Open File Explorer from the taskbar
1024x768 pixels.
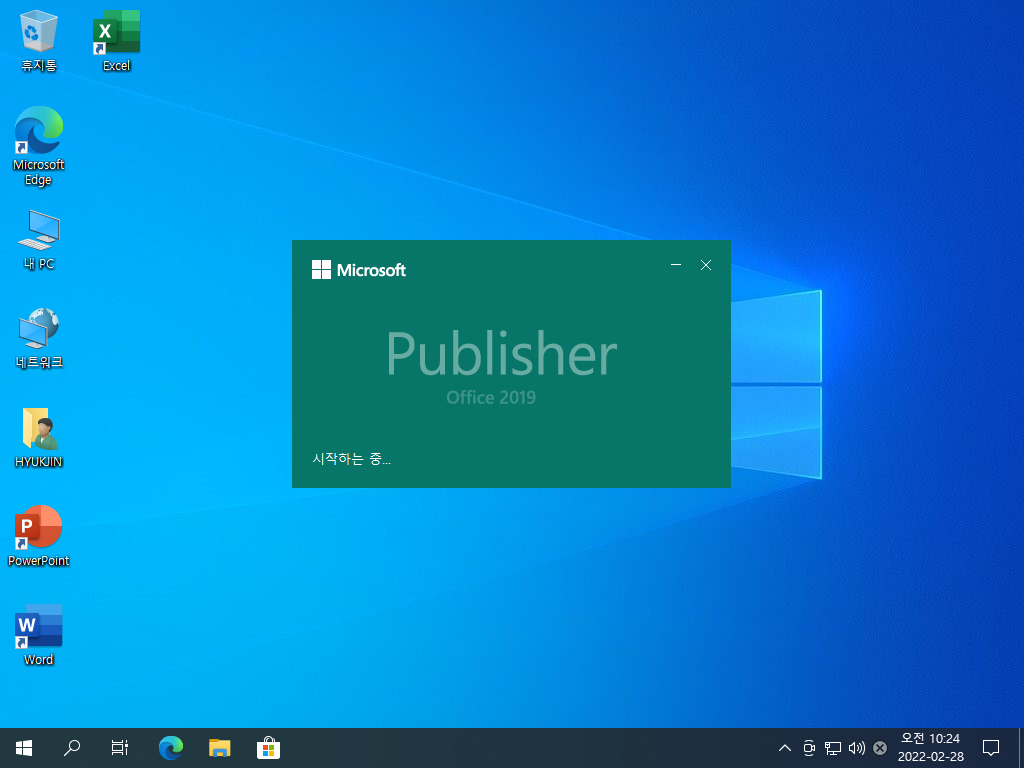click(219, 748)
